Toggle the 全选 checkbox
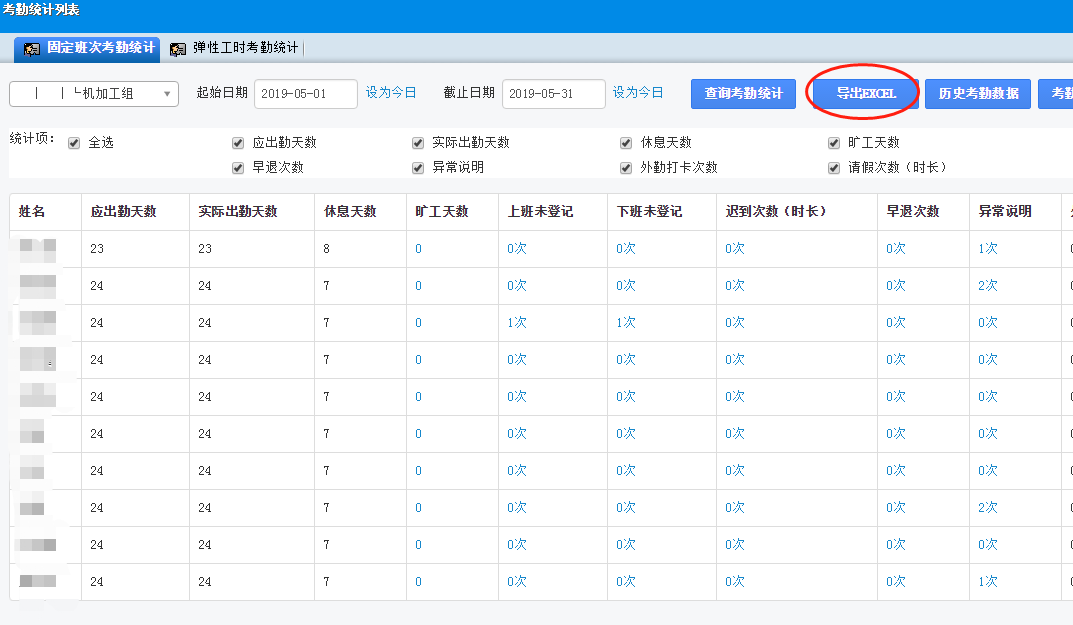Screen dimensions: 1073x625 [74, 143]
